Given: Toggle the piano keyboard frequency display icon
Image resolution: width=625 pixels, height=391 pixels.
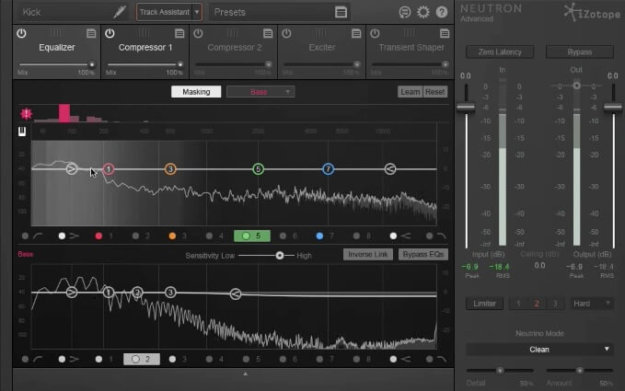Looking at the screenshot, I should tap(22, 132).
